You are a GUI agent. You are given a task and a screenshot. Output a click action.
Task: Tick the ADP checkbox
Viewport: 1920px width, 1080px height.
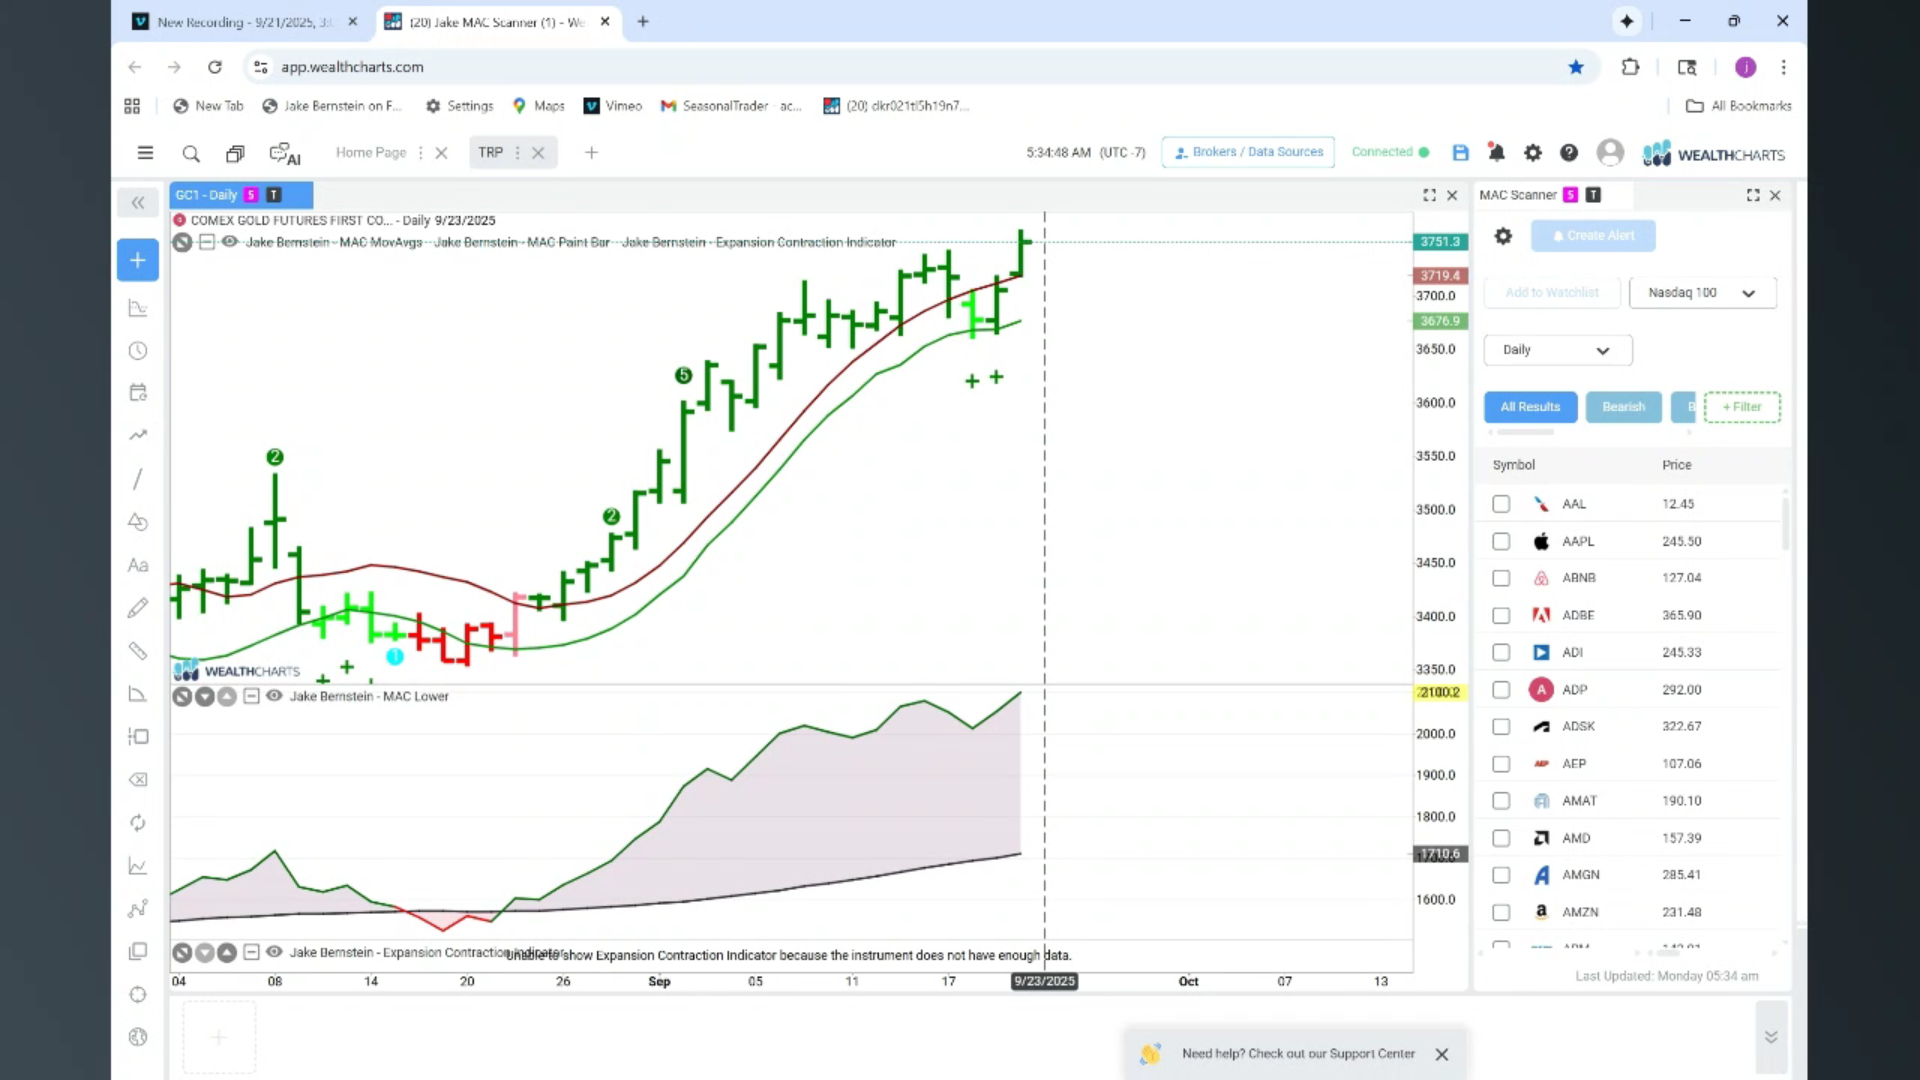pyautogui.click(x=1501, y=690)
